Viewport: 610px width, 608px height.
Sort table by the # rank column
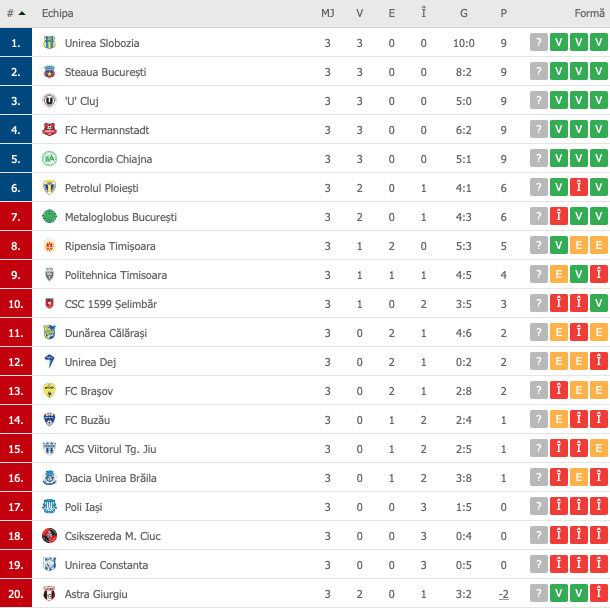point(15,13)
